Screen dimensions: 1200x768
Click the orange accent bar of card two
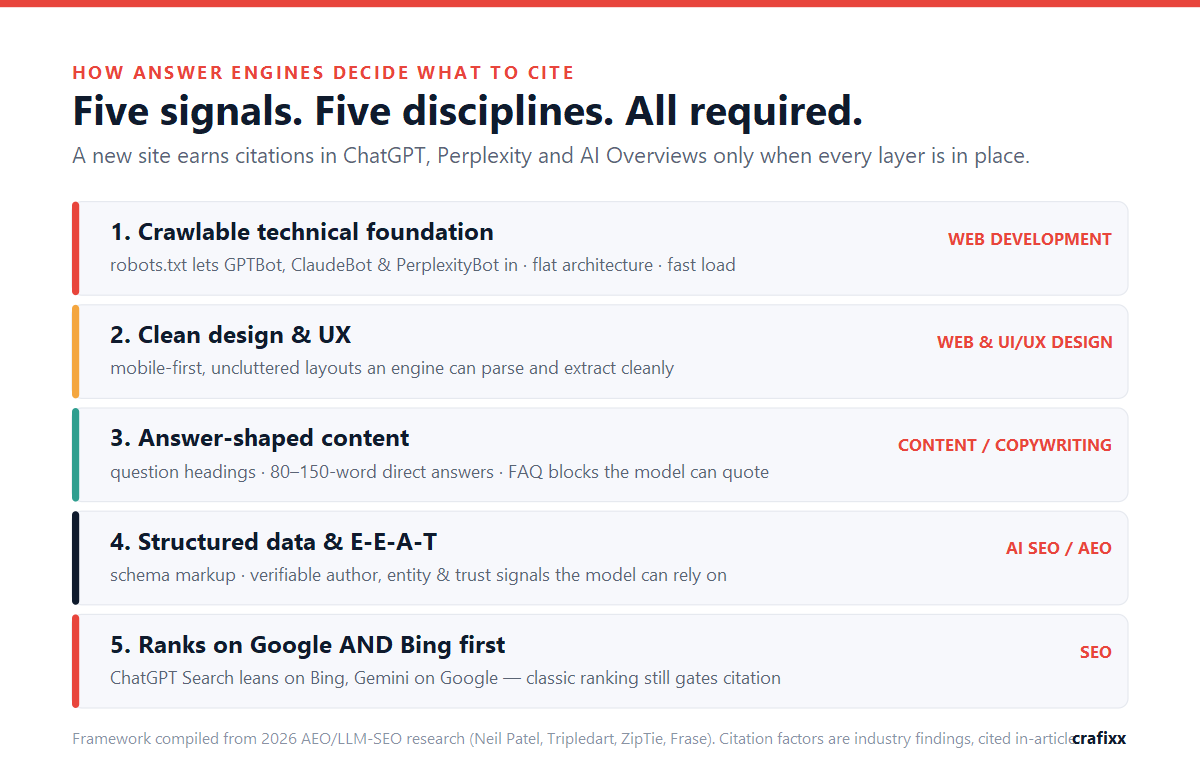click(75, 351)
